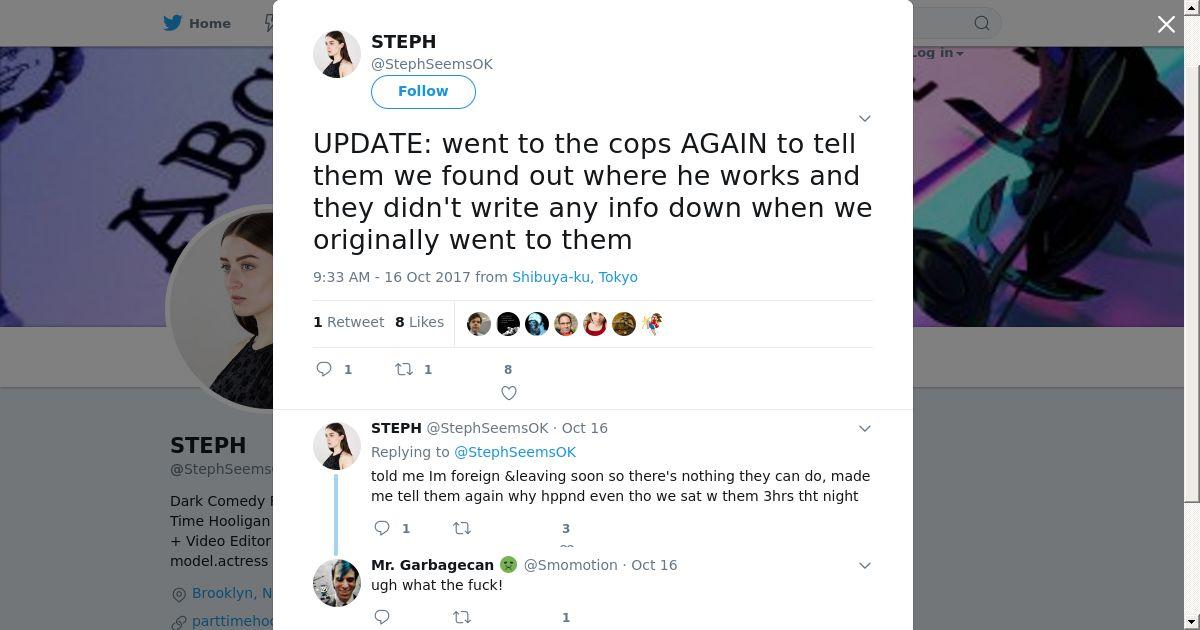
Task: Open the main tweet's more options chevron
Action: point(865,118)
